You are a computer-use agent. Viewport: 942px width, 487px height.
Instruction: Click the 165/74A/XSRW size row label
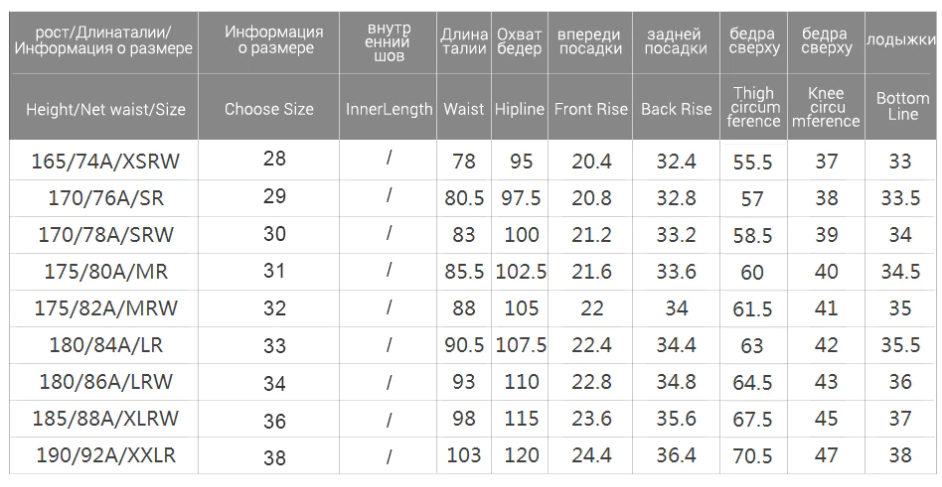106,163
